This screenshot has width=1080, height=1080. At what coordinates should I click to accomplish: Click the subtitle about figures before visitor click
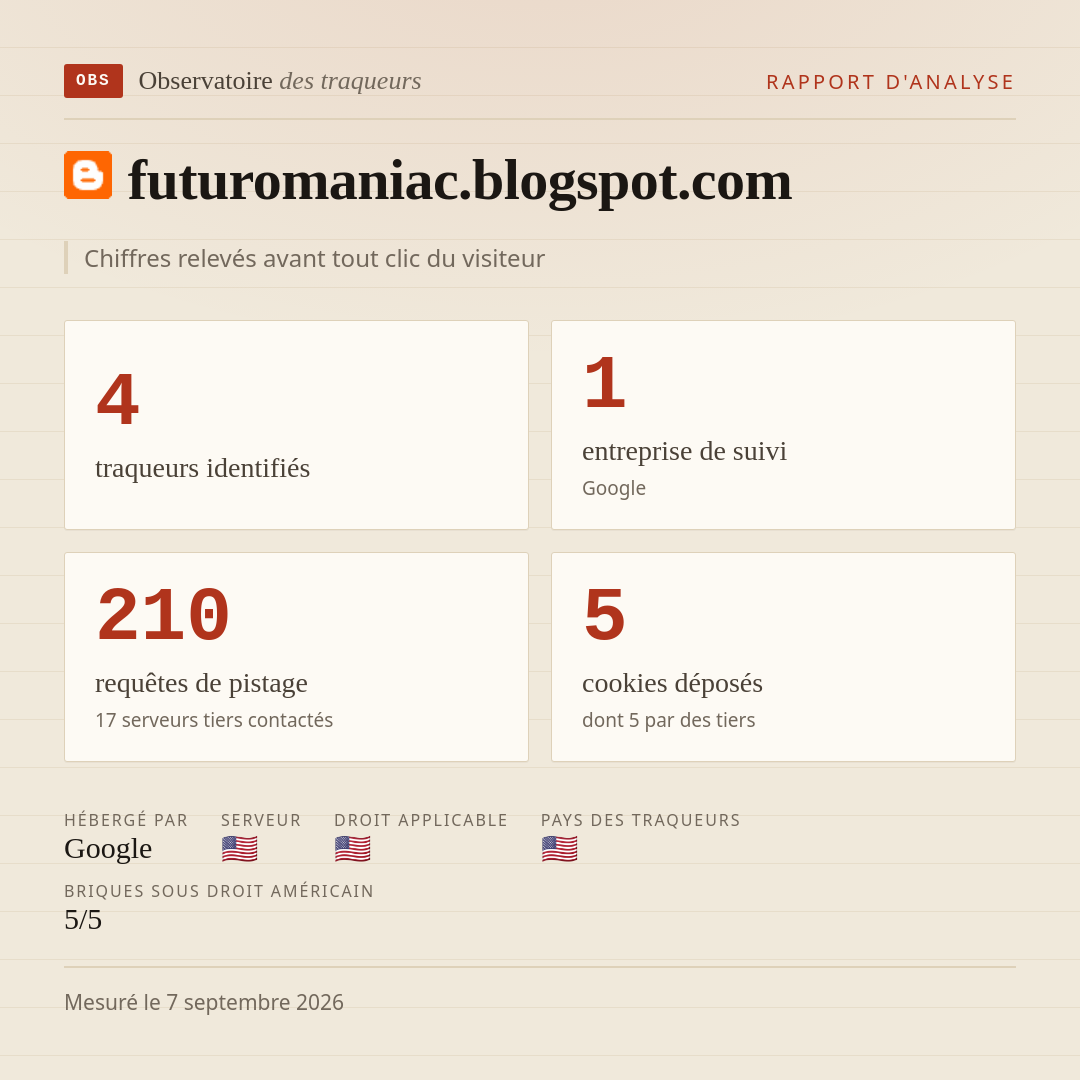coord(314,258)
